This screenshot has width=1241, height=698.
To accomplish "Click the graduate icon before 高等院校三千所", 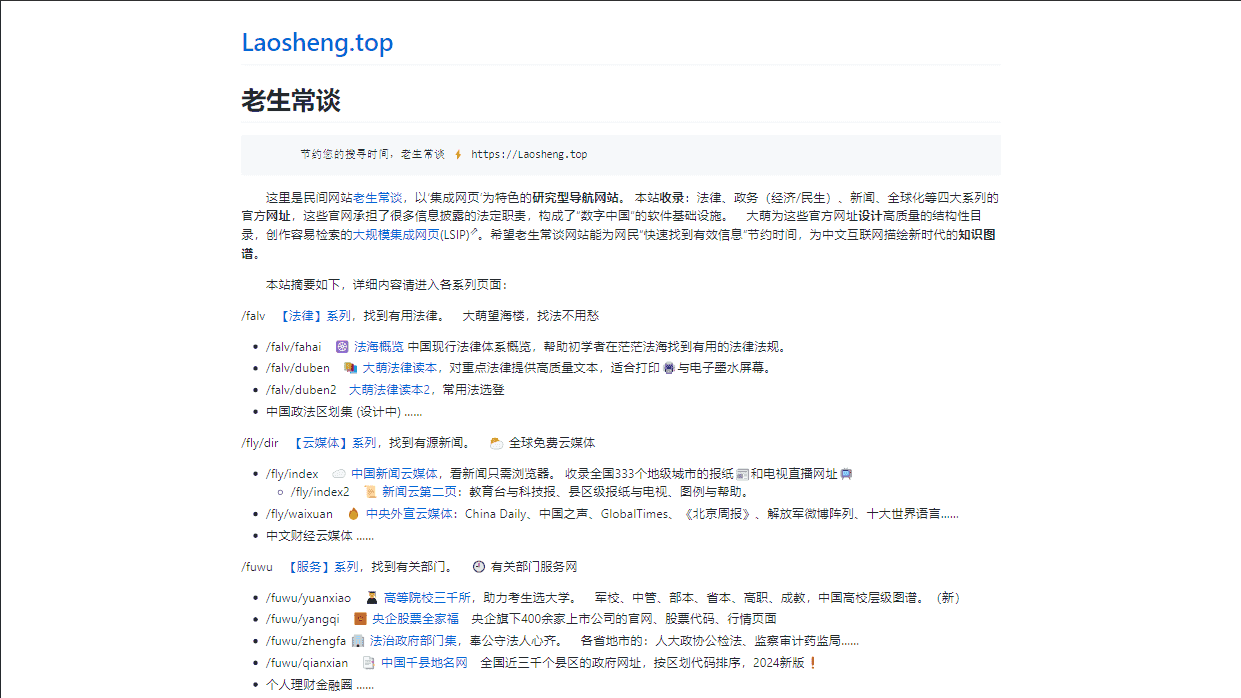I will tap(371, 598).
